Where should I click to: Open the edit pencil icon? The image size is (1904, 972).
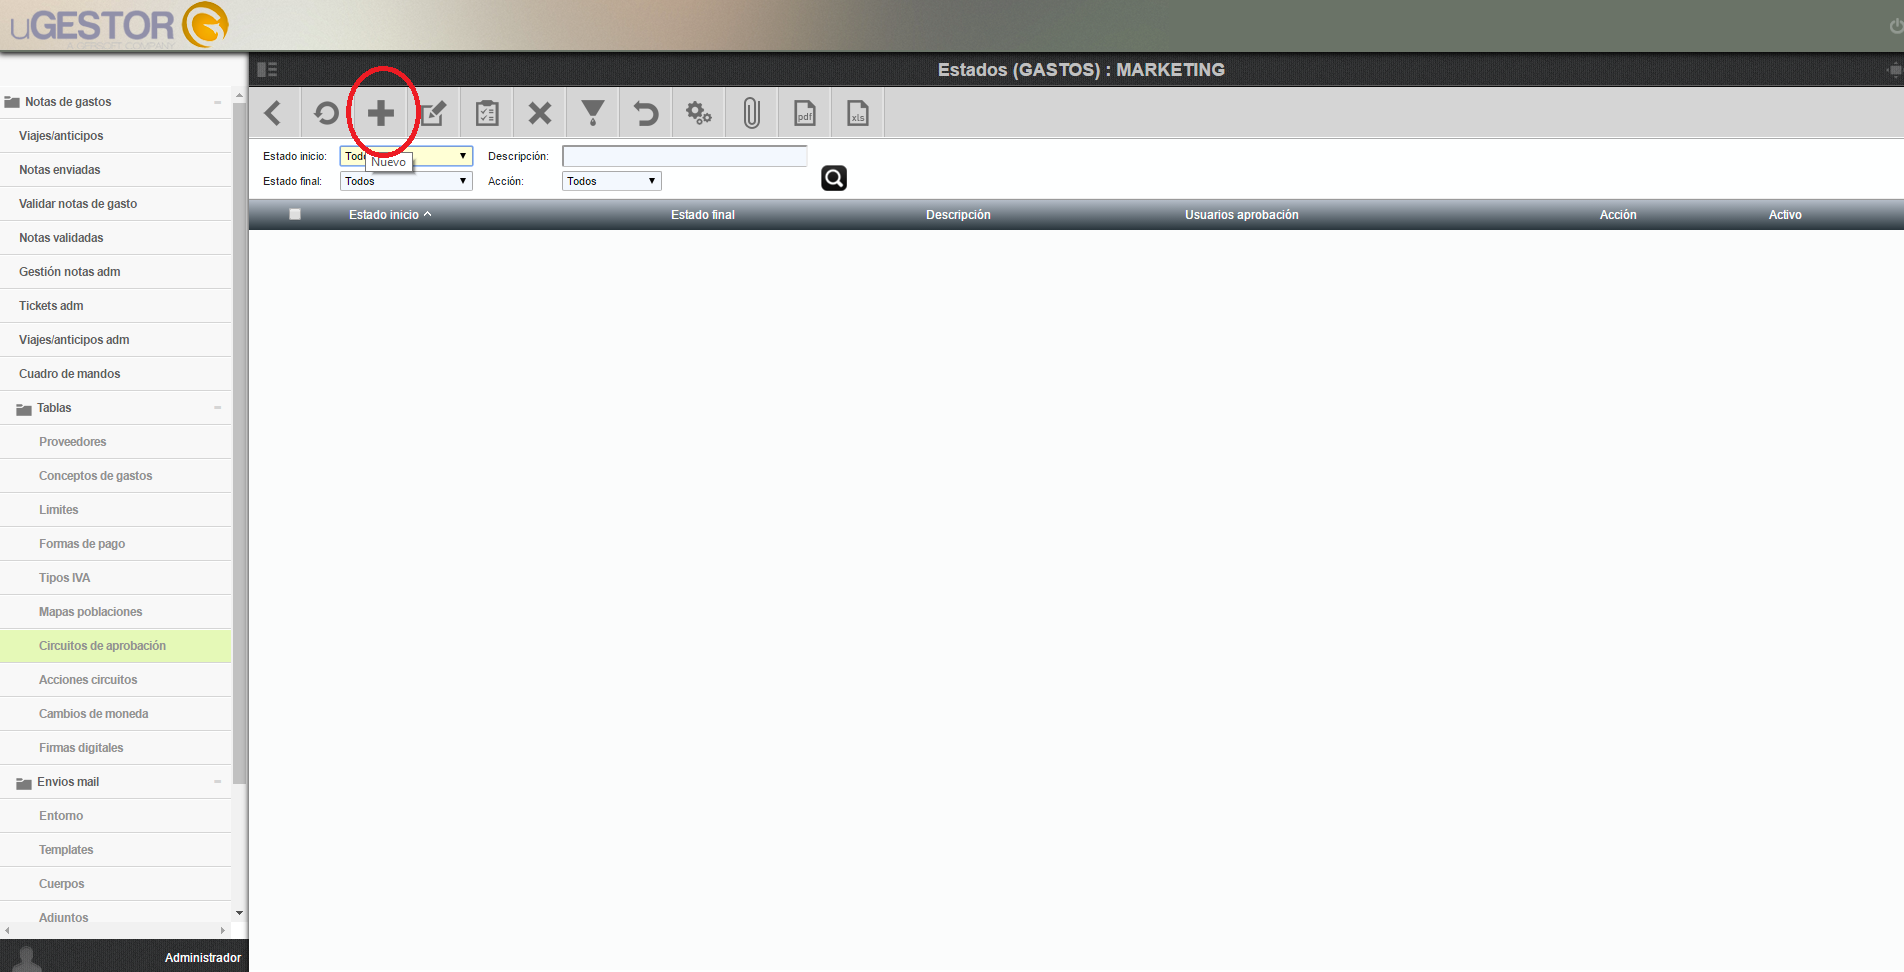(434, 113)
